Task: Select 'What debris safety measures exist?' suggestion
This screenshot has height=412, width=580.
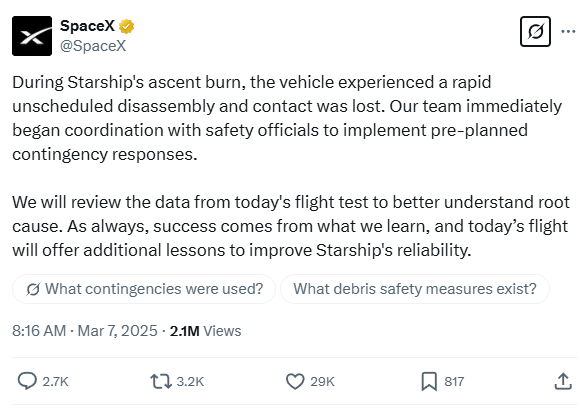Action: click(415, 289)
